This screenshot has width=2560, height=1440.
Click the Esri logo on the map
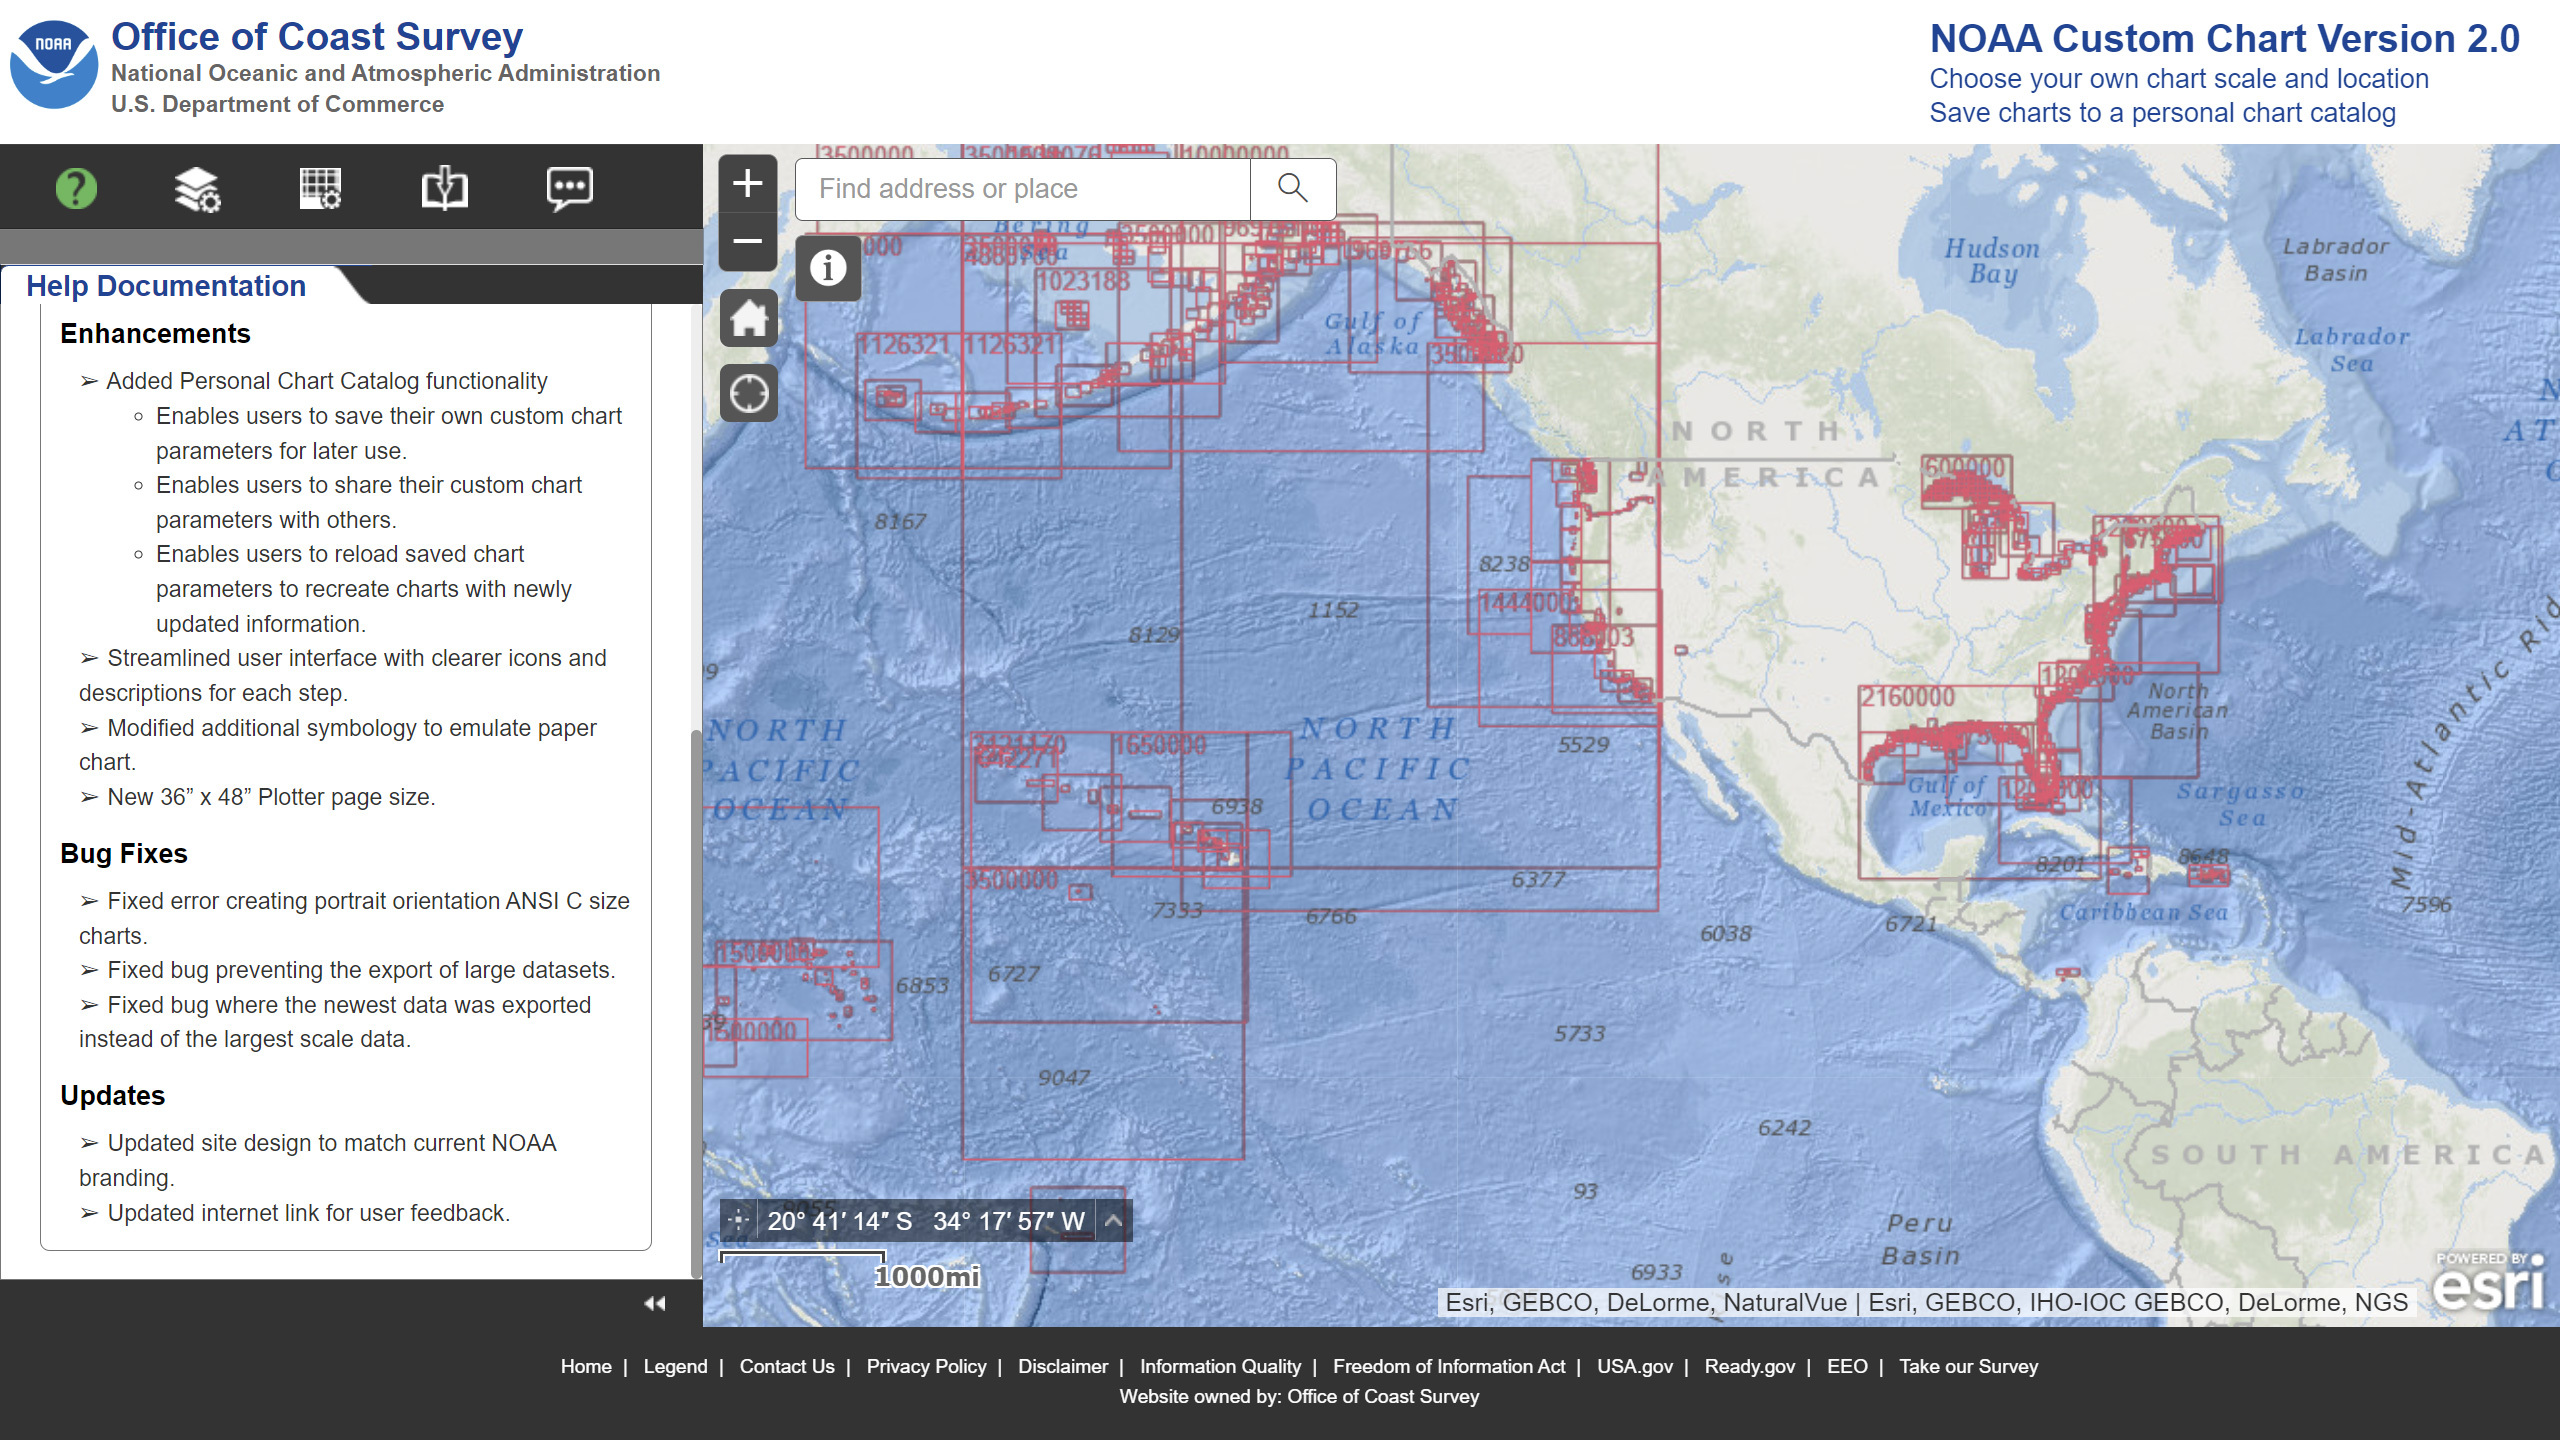[x=2489, y=1283]
